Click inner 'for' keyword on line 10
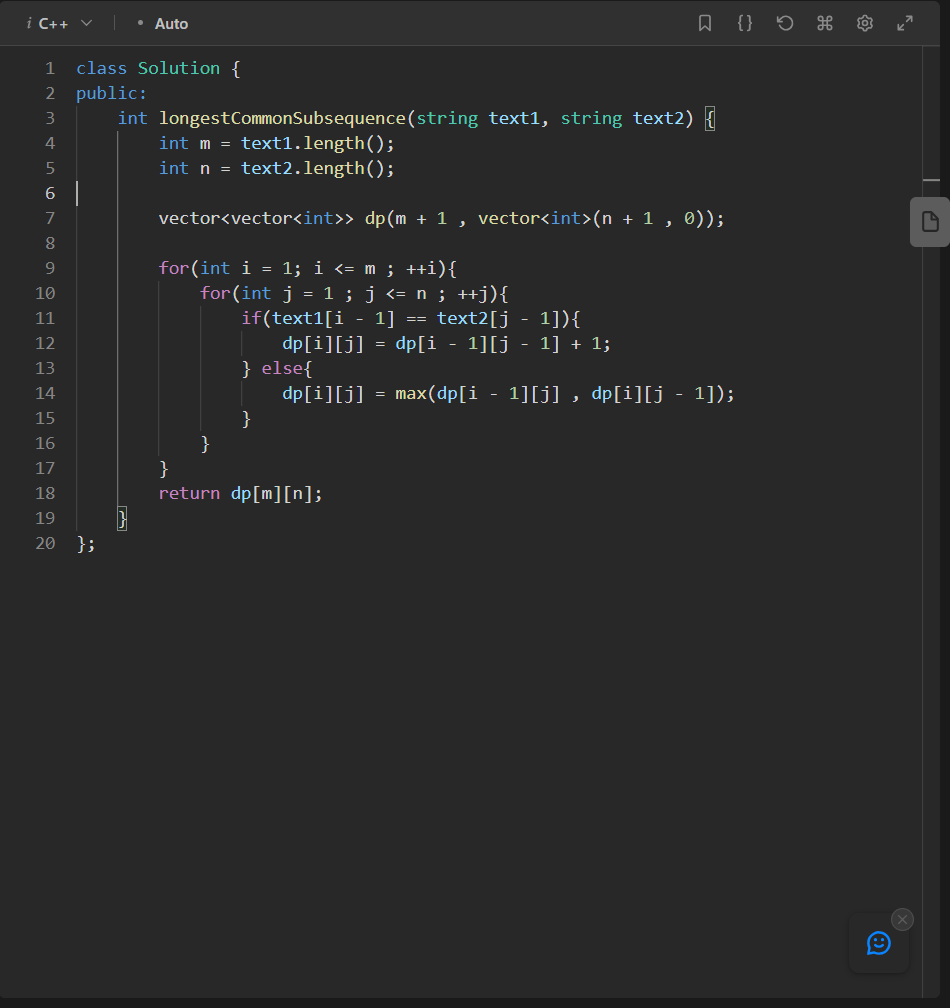 pyautogui.click(x=215, y=293)
